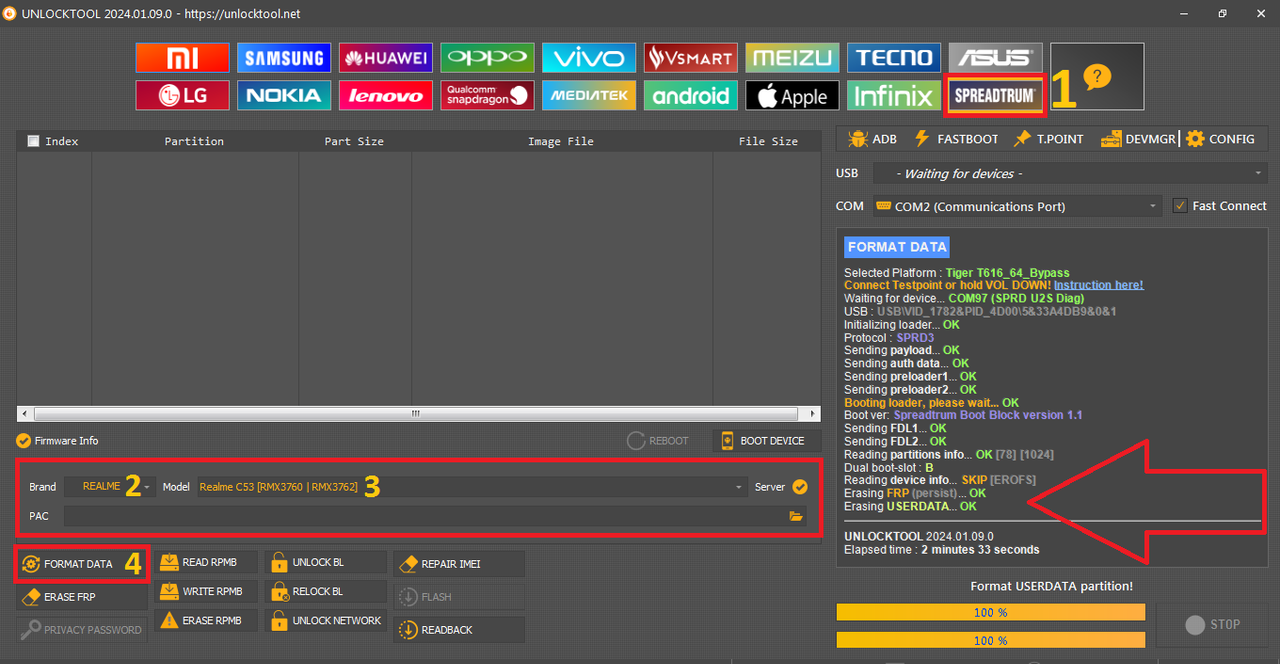The image size is (1280, 664).
Task: Open the USB devices dropdown
Action: (1070, 174)
